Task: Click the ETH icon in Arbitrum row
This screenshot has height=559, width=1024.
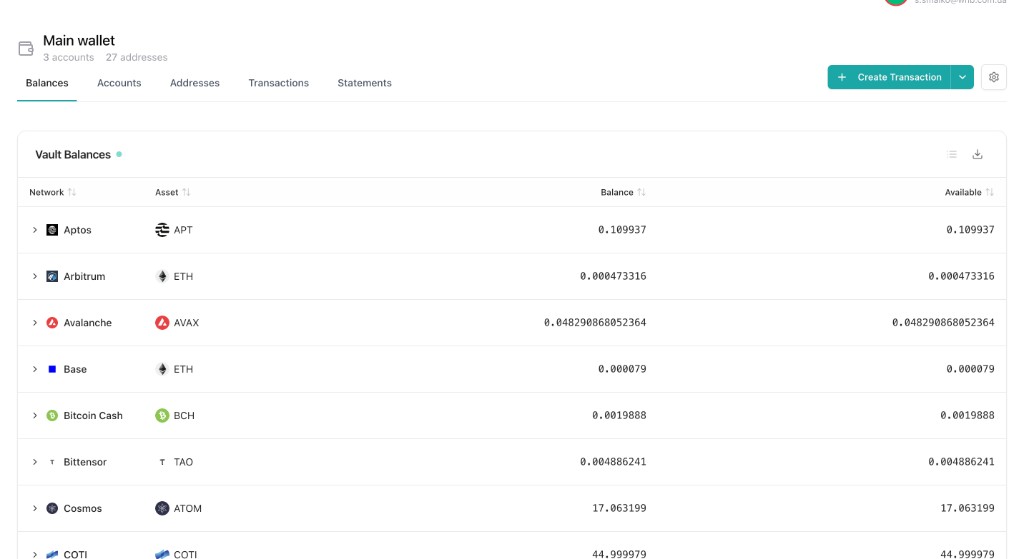Action: pos(162,276)
